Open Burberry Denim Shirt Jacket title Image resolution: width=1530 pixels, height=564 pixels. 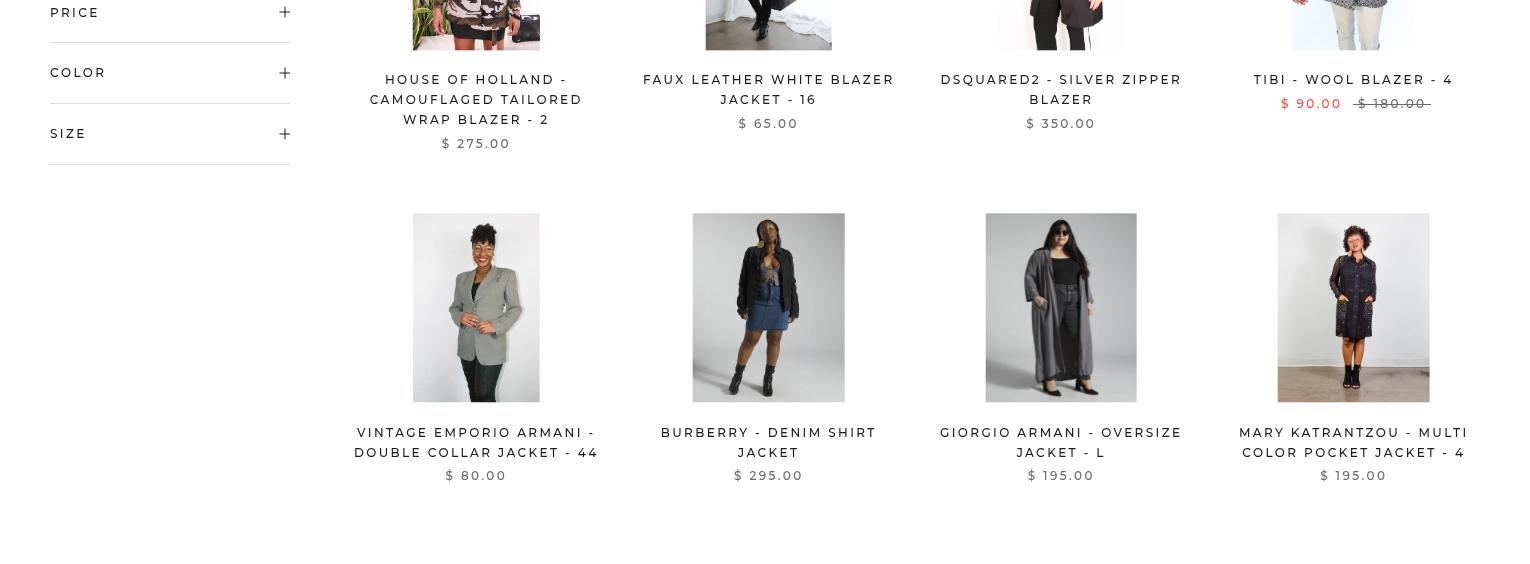click(768, 443)
